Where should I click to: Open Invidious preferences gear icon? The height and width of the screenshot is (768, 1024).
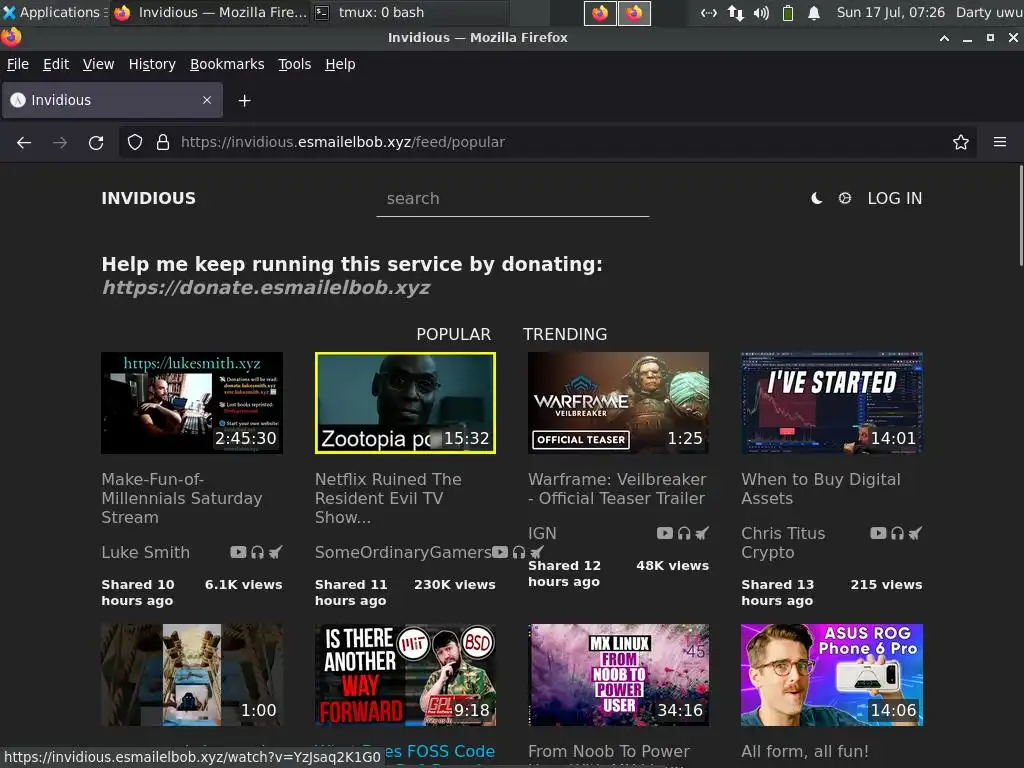coord(844,198)
